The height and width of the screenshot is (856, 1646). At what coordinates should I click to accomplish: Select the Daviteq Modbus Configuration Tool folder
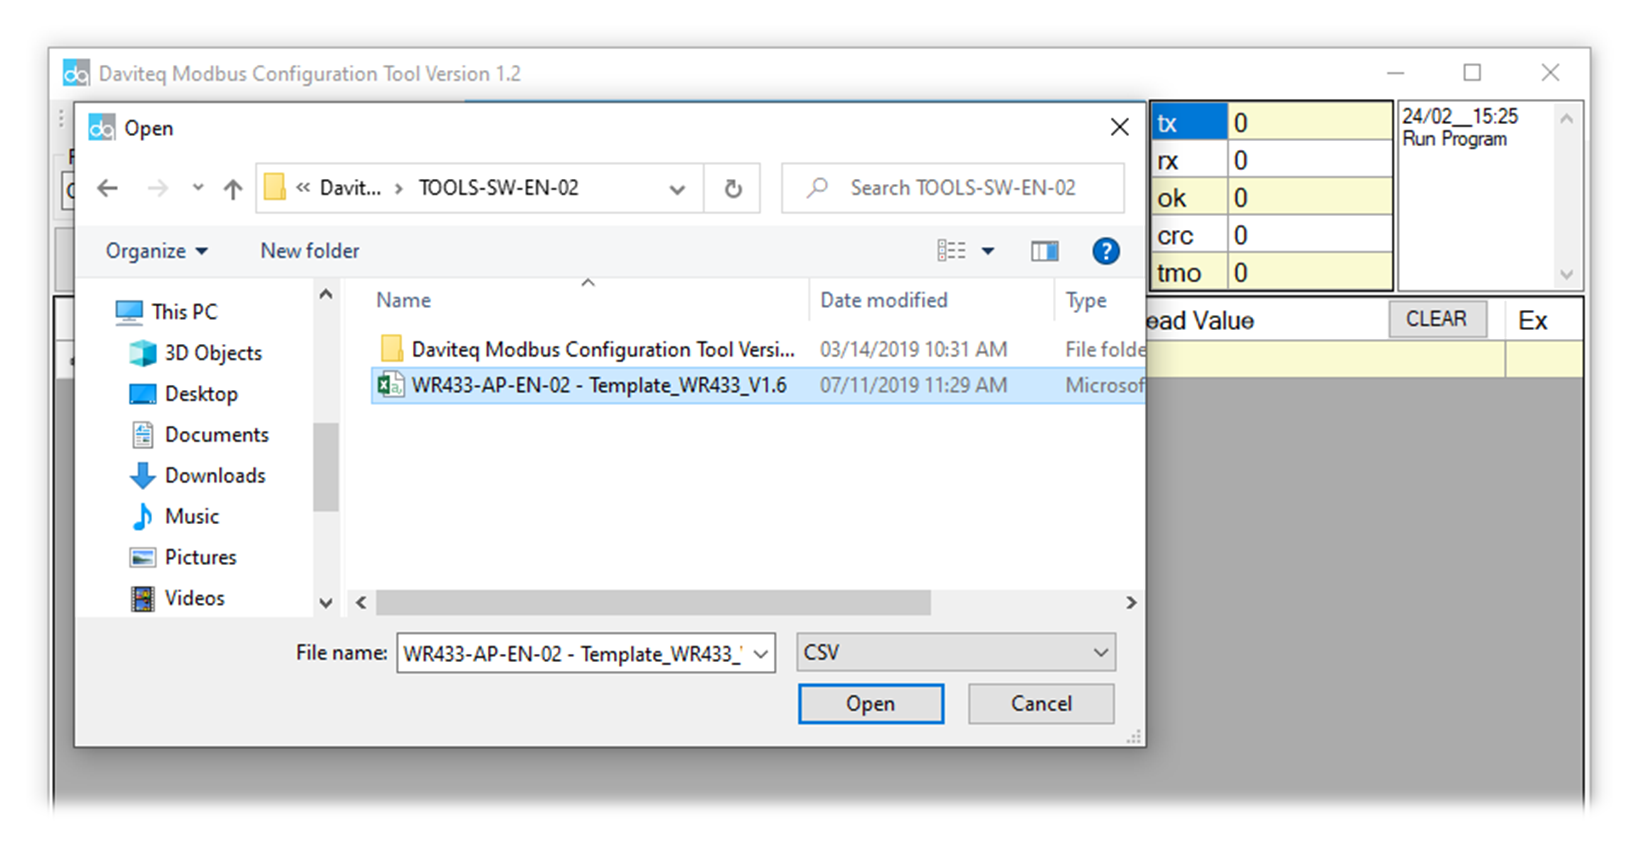coord(603,349)
